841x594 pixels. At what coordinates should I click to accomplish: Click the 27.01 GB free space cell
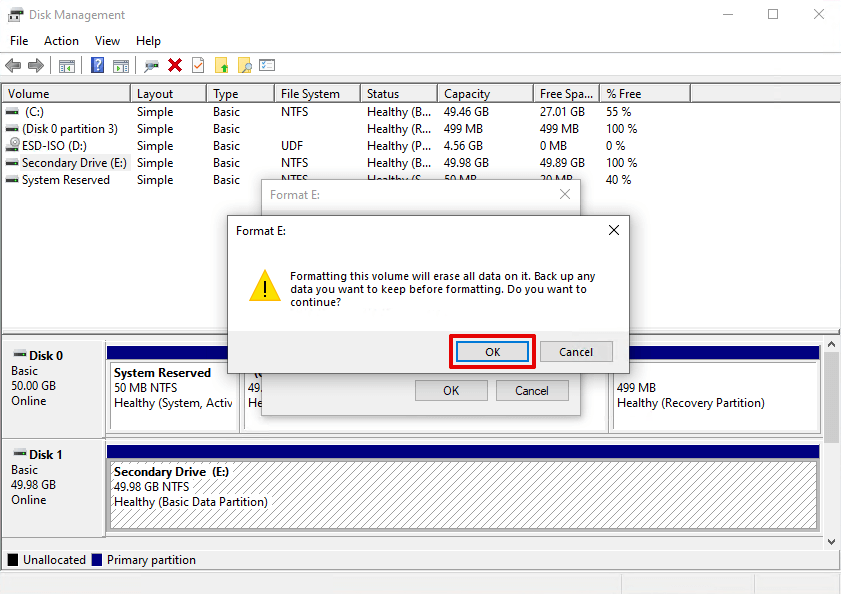click(562, 112)
